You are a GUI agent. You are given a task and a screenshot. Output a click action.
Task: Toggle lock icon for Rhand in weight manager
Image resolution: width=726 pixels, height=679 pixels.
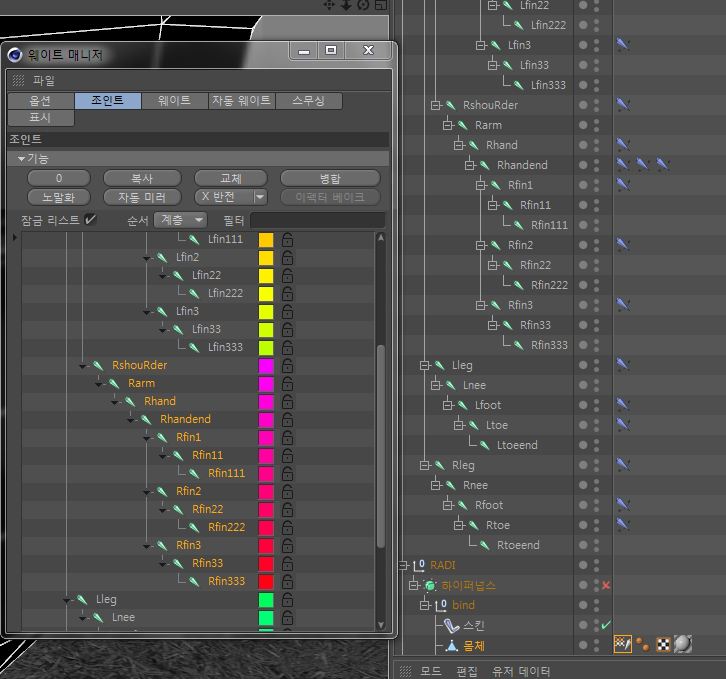click(288, 402)
